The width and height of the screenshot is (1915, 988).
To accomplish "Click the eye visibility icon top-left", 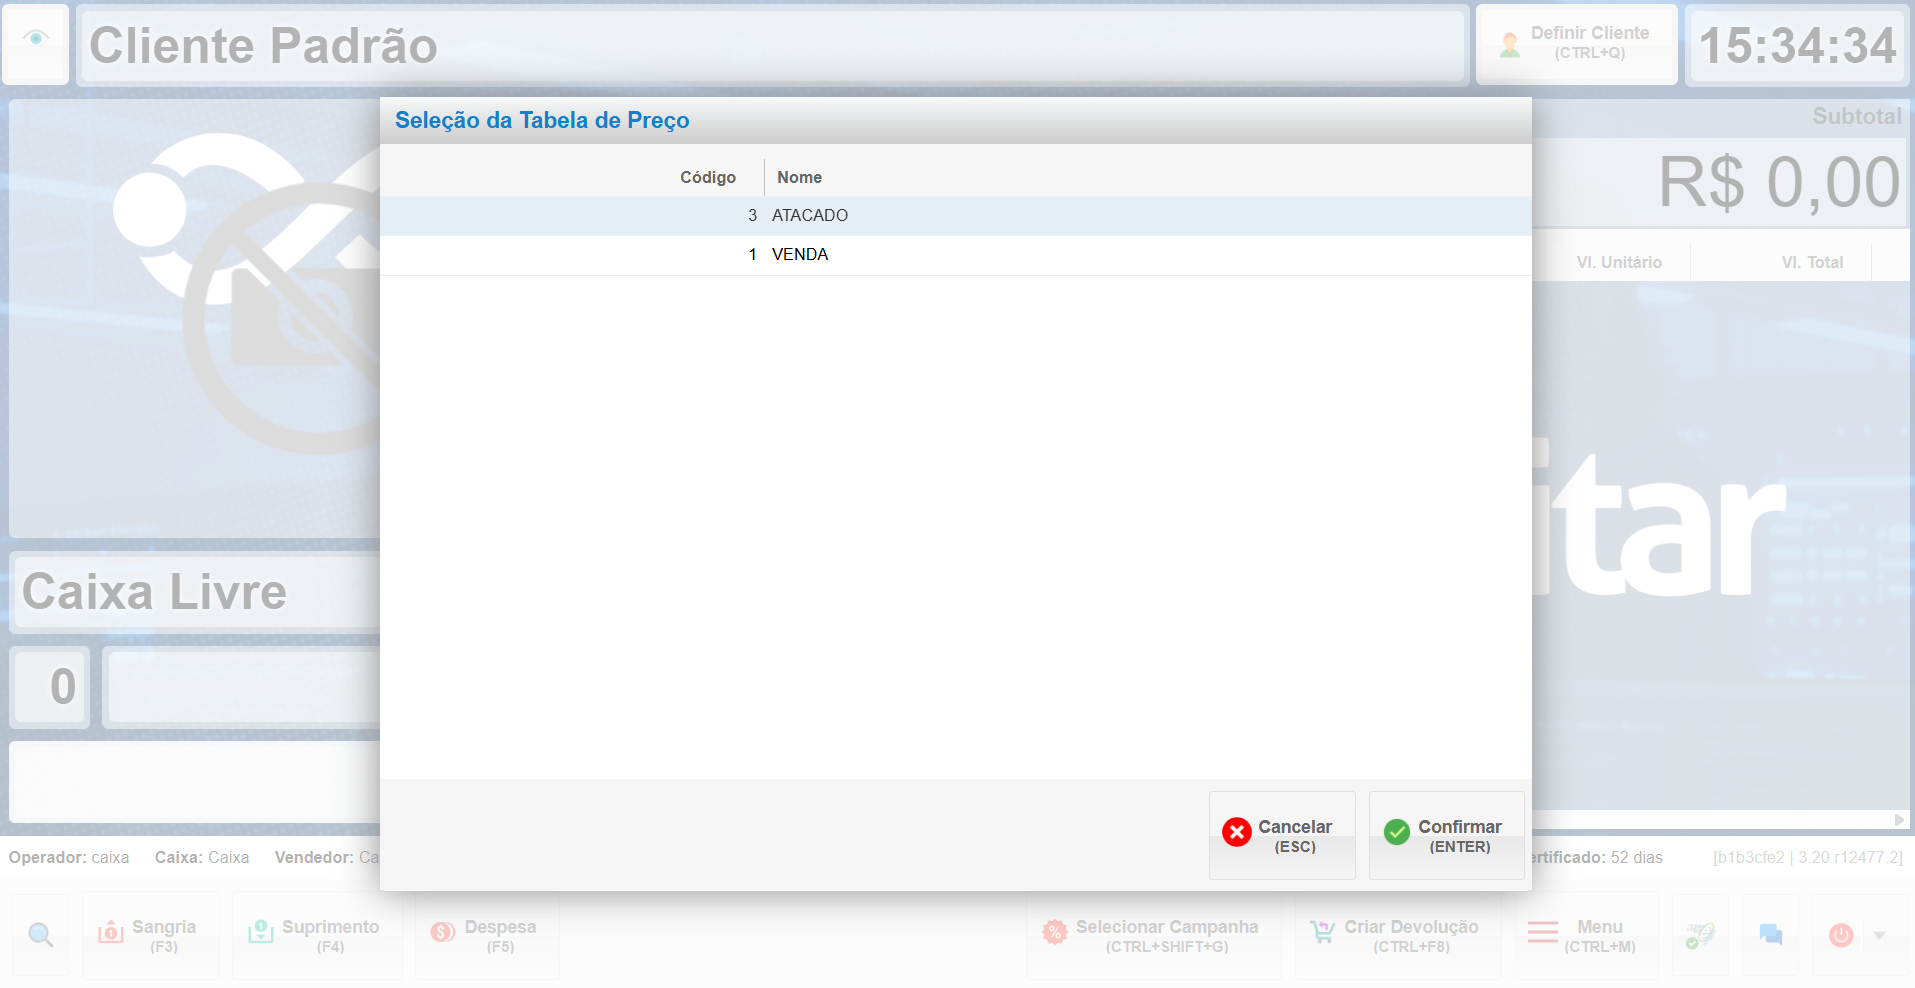I will click(x=36, y=39).
